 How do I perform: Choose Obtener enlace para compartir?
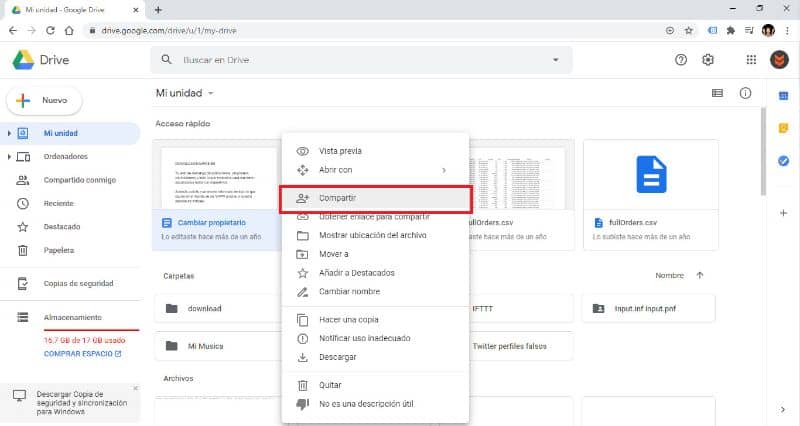coord(375,217)
